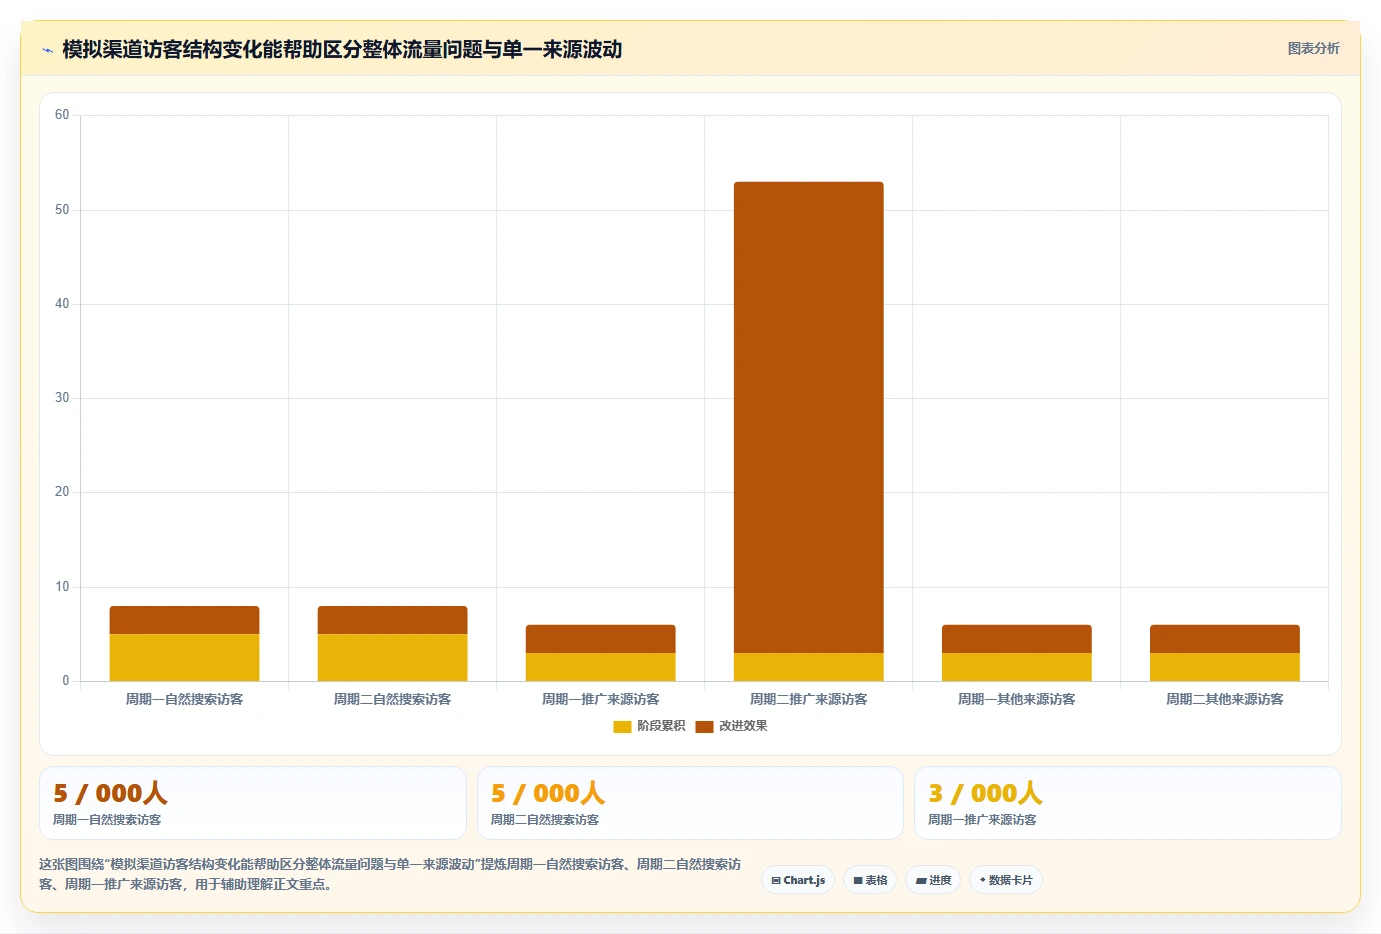Click the x-axis label 周期二自然搜索访客
1381x934 pixels.
click(x=392, y=699)
